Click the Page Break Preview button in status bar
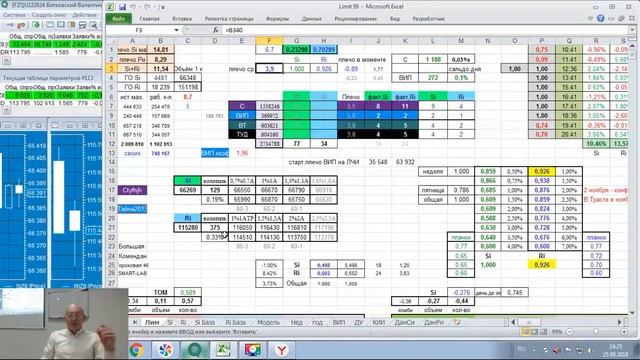This screenshot has width=640, height=360. click(543, 332)
